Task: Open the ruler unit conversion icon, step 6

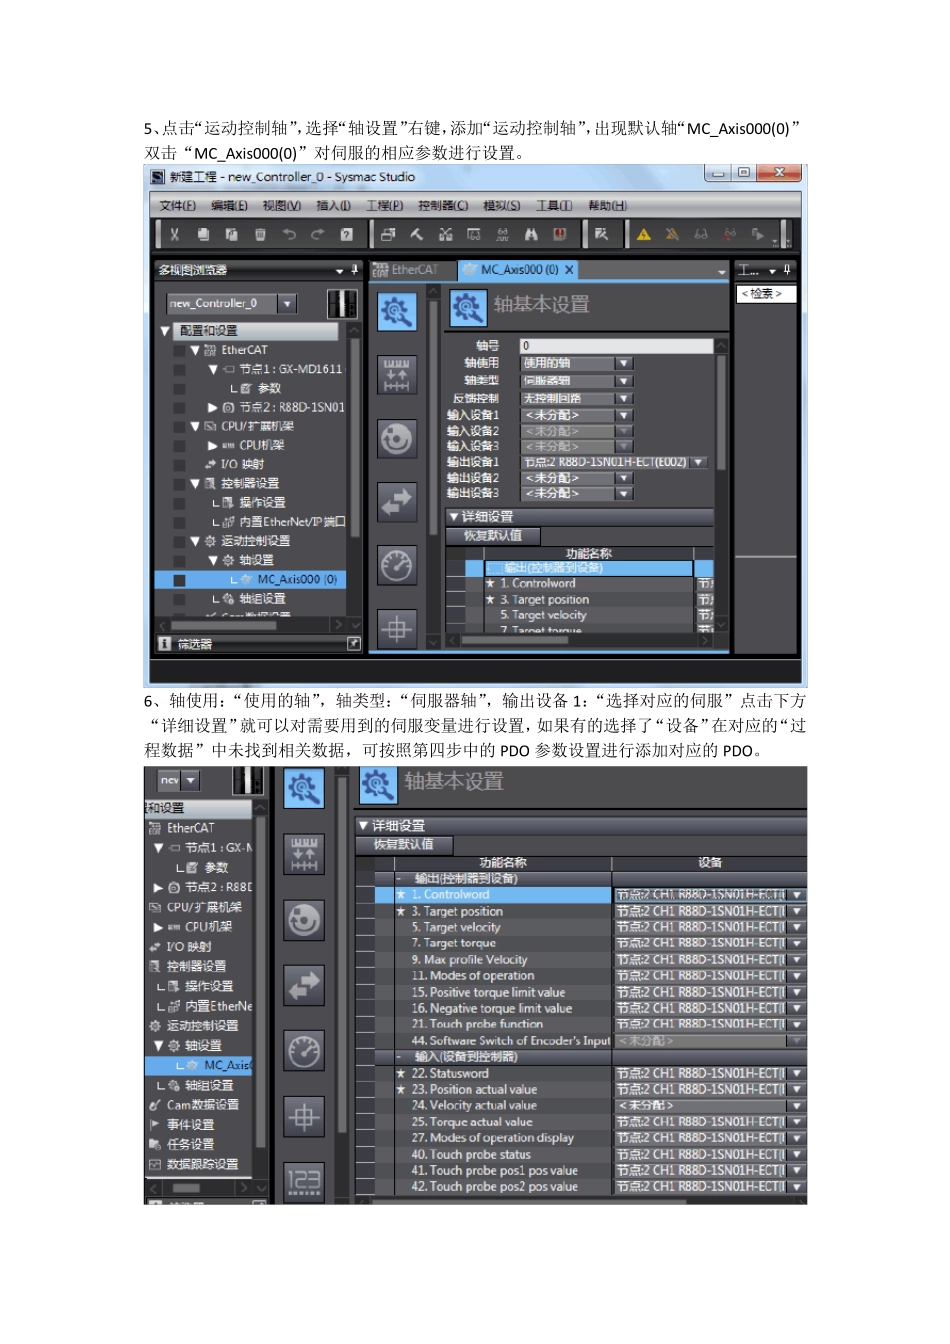Action: [x=304, y=854]
